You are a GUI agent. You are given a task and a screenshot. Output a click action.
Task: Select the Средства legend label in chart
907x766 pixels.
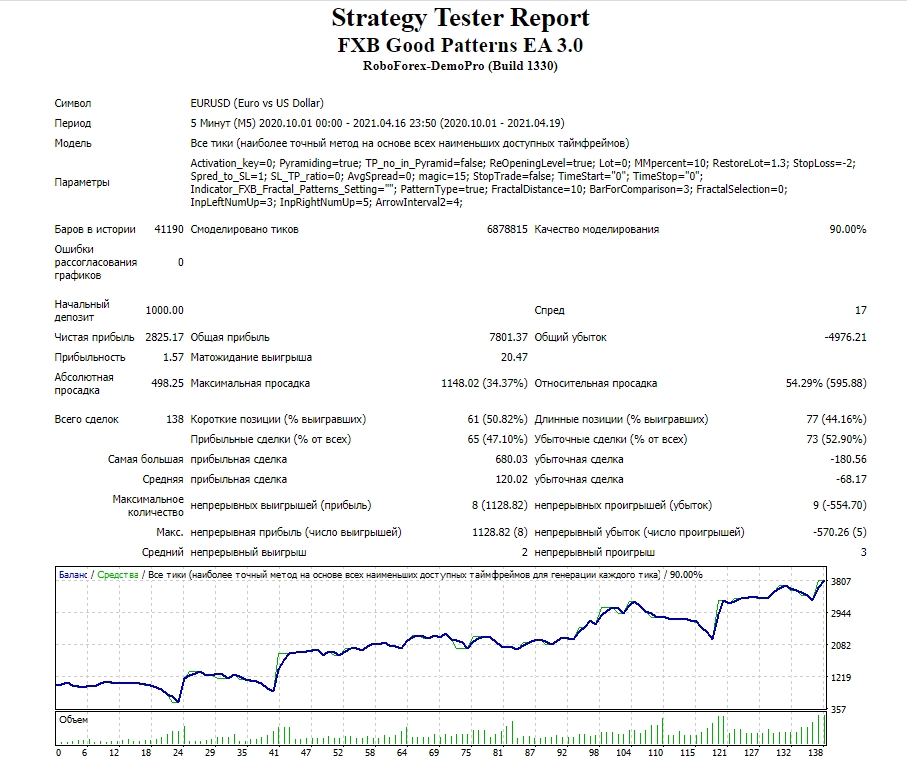point(118,574)
